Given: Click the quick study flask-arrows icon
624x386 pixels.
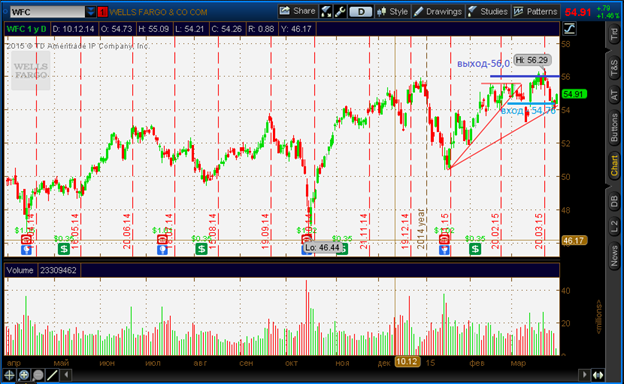Looking at the screenshot, I should point(326,12).
